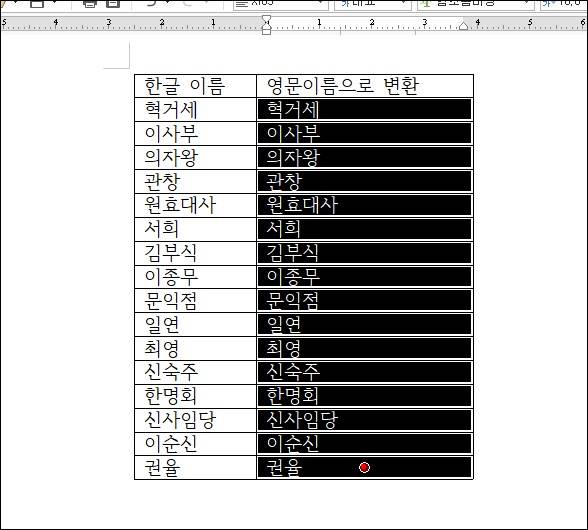Screen dimensions: 588x530
Task: Click '한명회' in the left column
Action: pos(171,396)
